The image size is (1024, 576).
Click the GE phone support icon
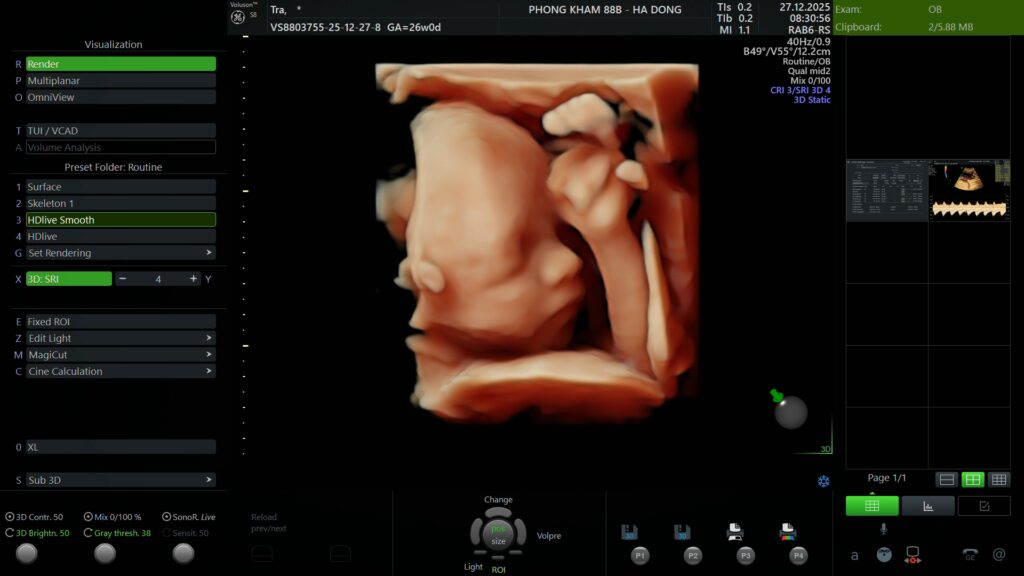click(x=969, y=554)
